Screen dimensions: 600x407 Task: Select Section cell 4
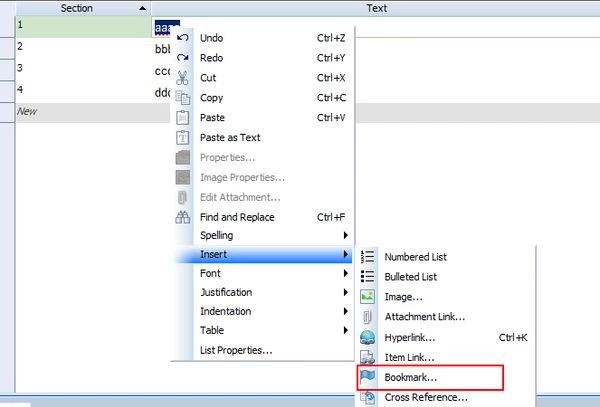click(x=83, y=91)
